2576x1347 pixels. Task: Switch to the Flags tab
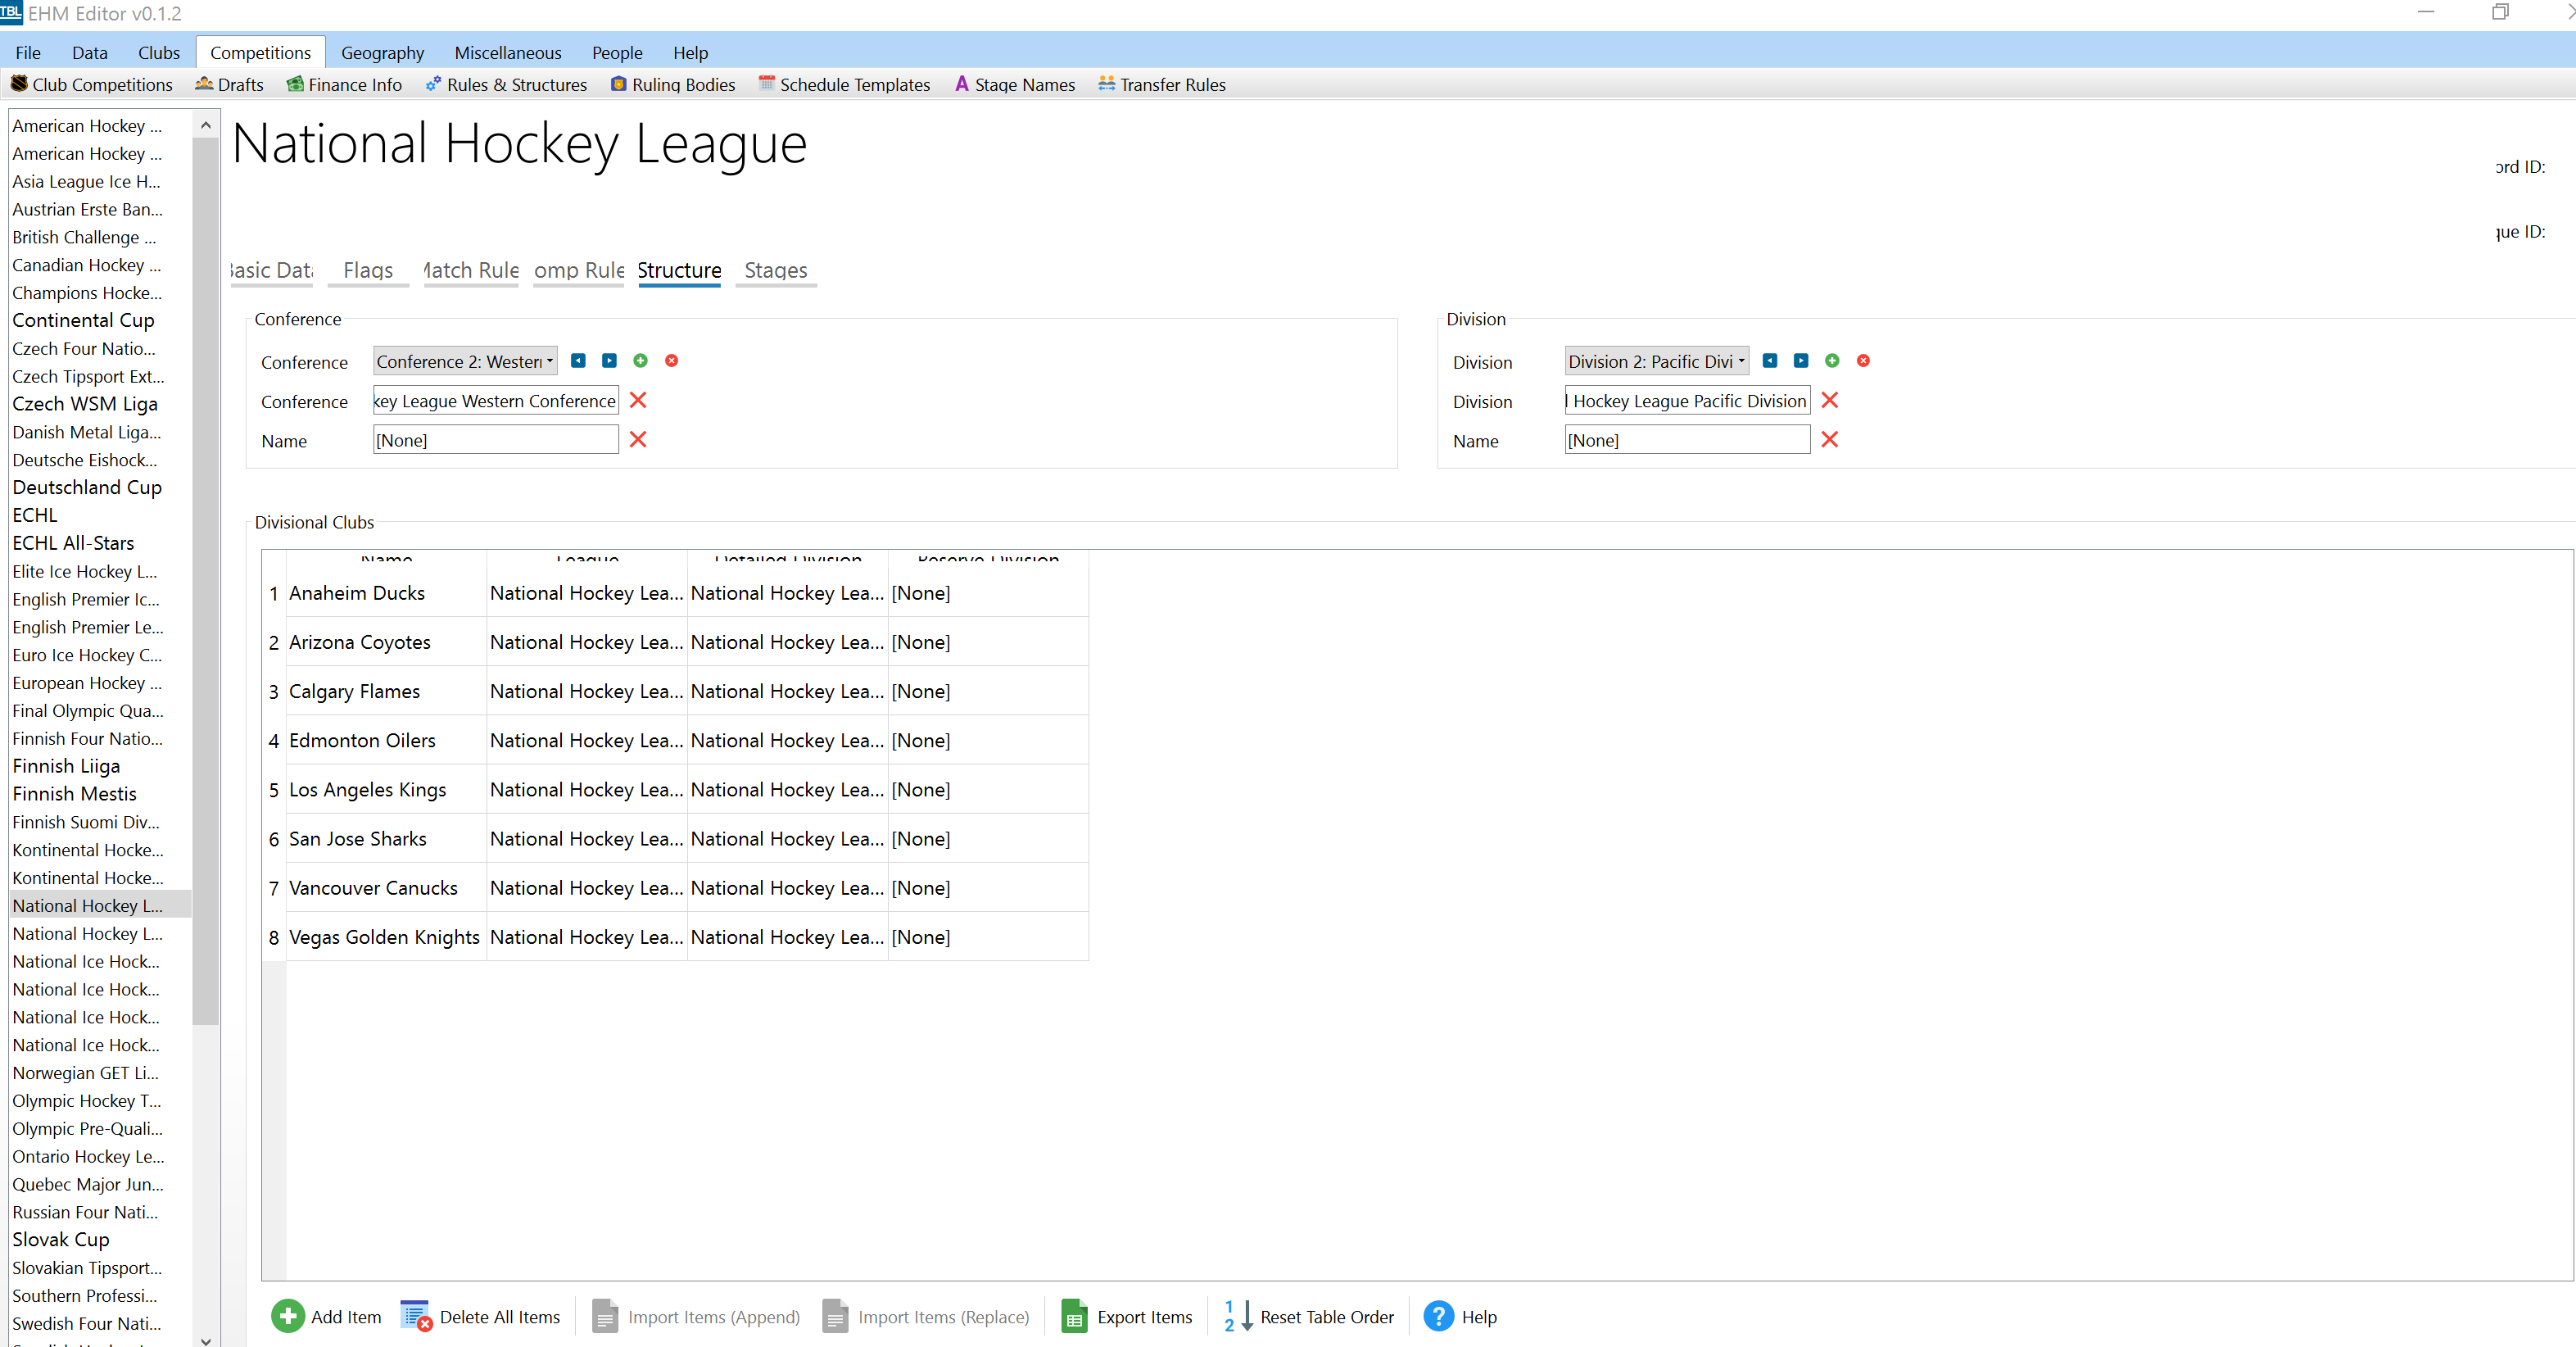coord(368,270)
